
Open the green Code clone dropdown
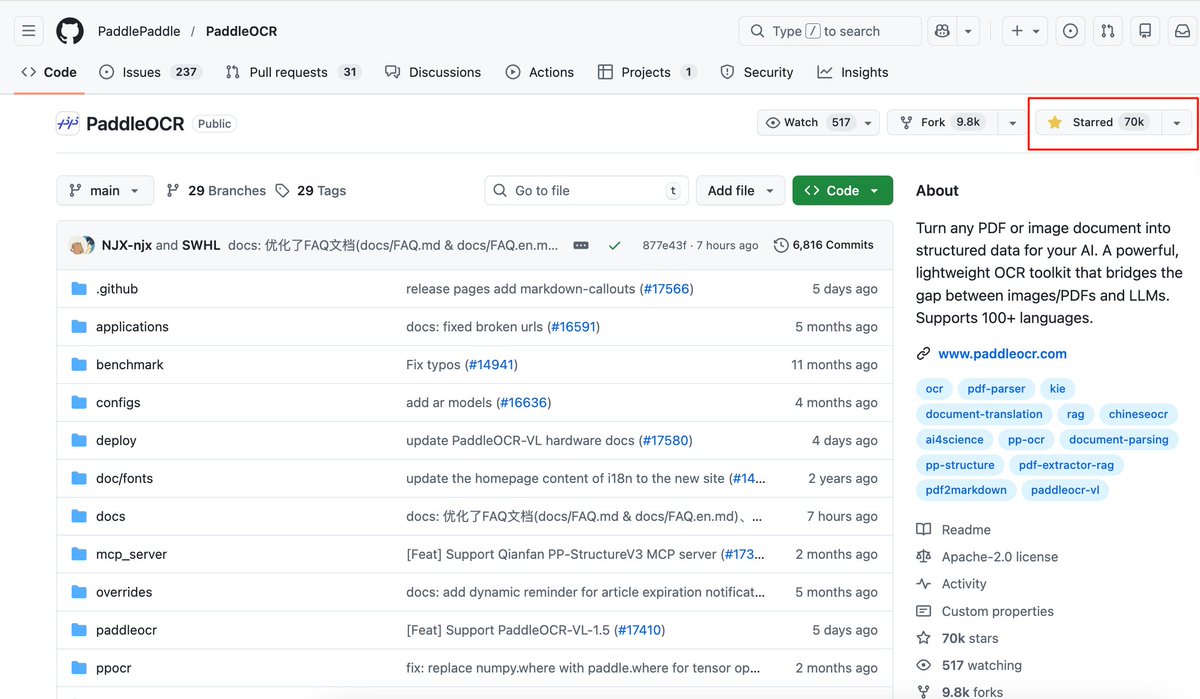[842, 191]
